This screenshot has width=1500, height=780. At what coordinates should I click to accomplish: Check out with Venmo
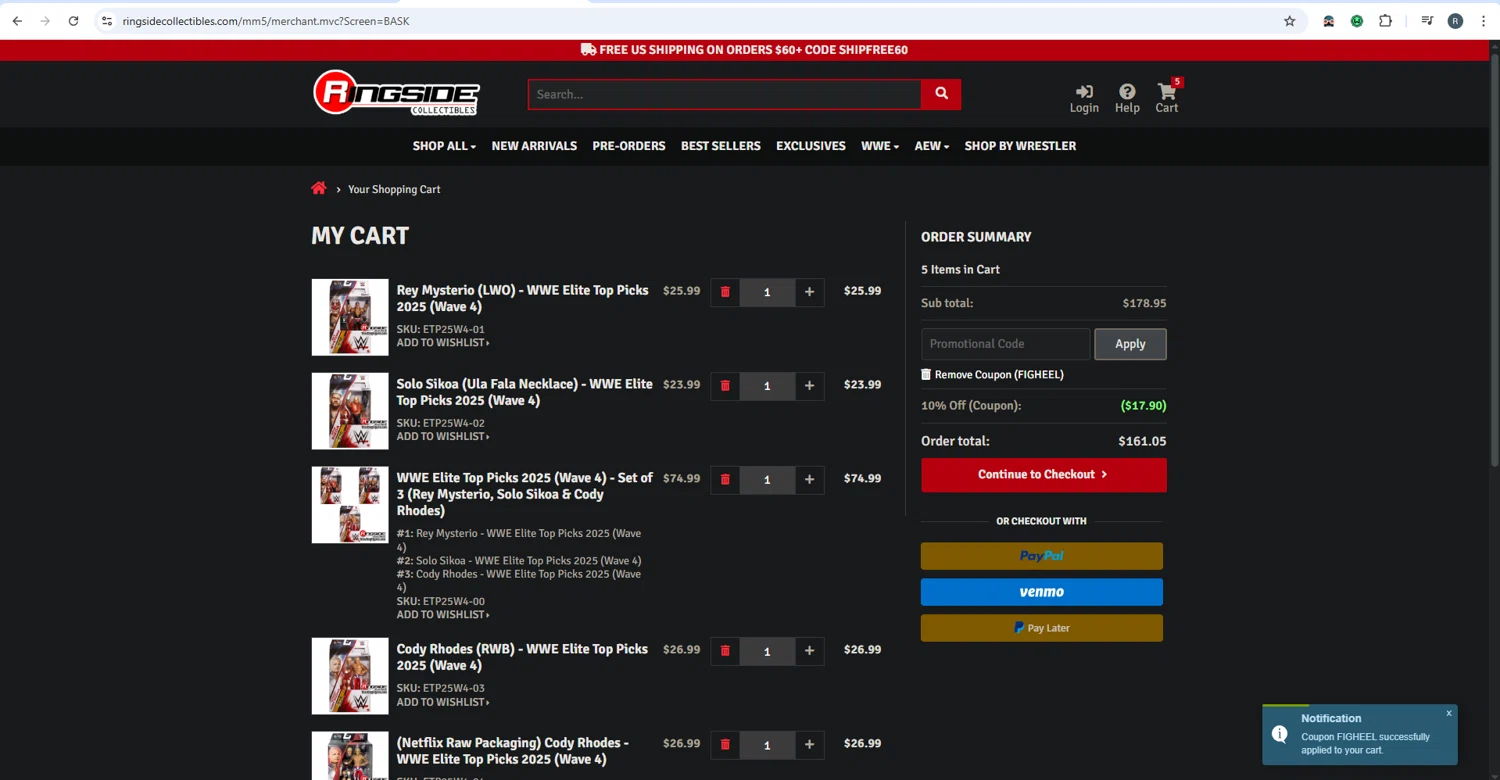(1042, 592)
